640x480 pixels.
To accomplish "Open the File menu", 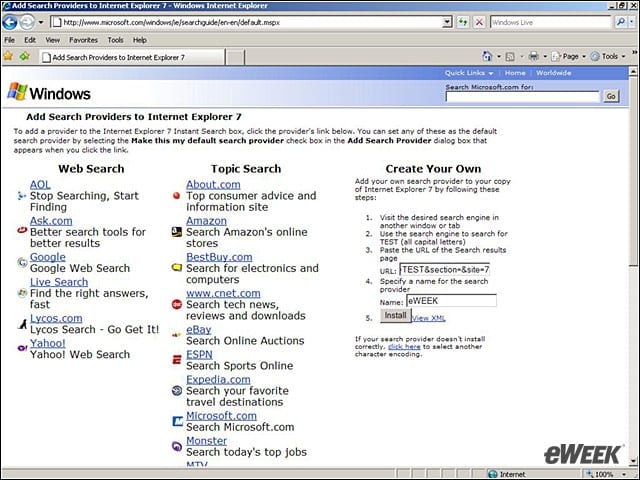I will click(x=9, y=40).
